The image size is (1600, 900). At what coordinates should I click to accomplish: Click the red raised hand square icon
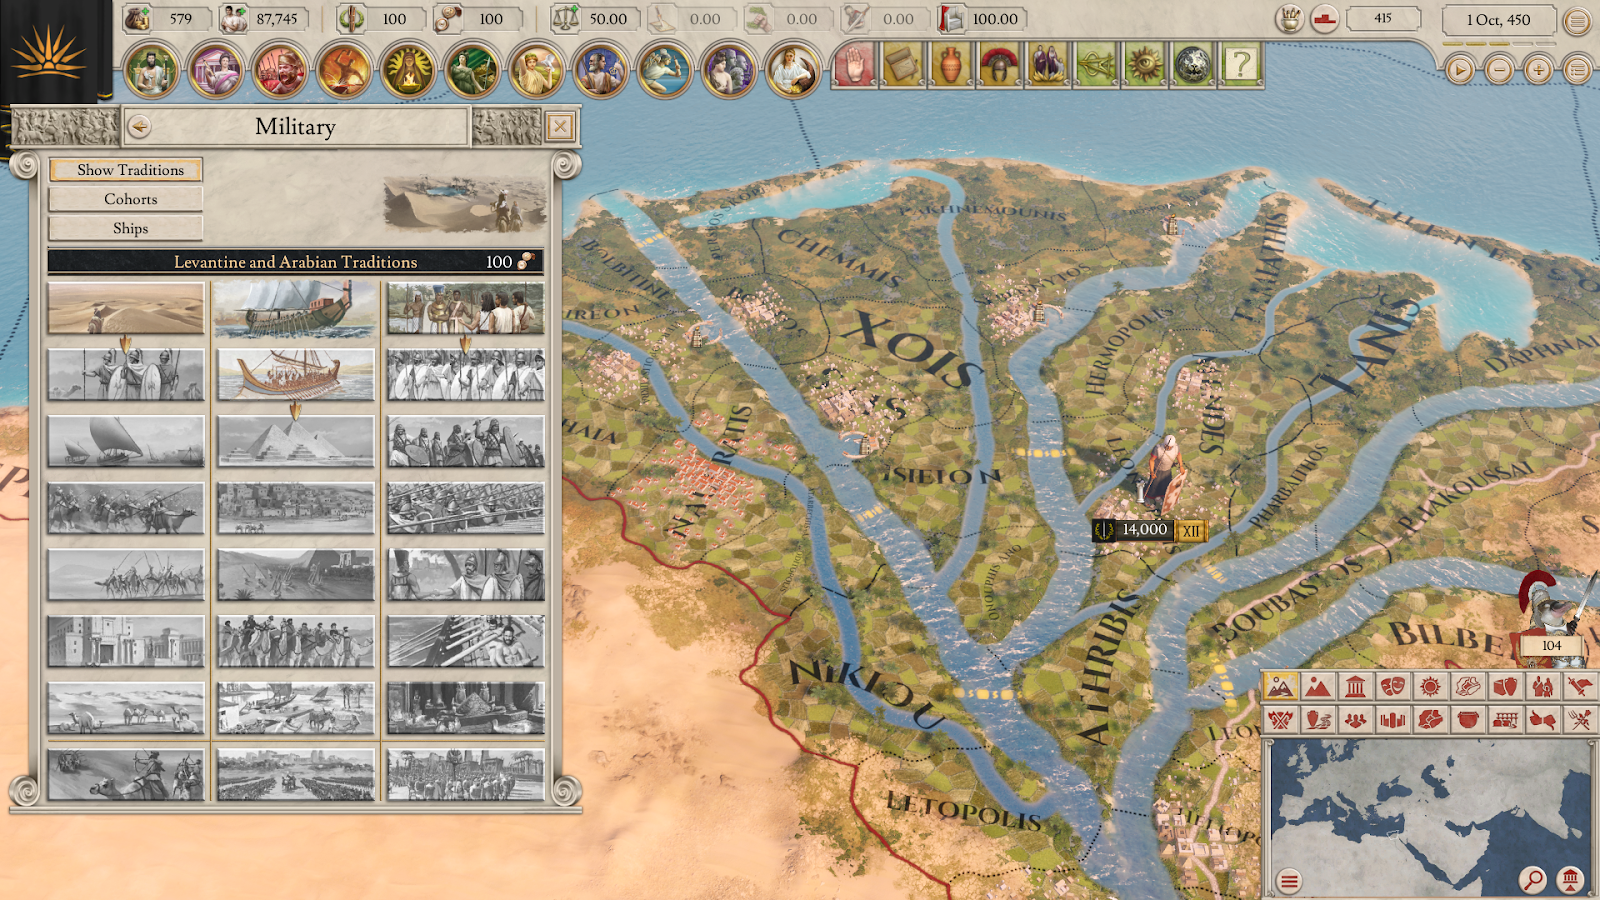[x=855, y=66]
